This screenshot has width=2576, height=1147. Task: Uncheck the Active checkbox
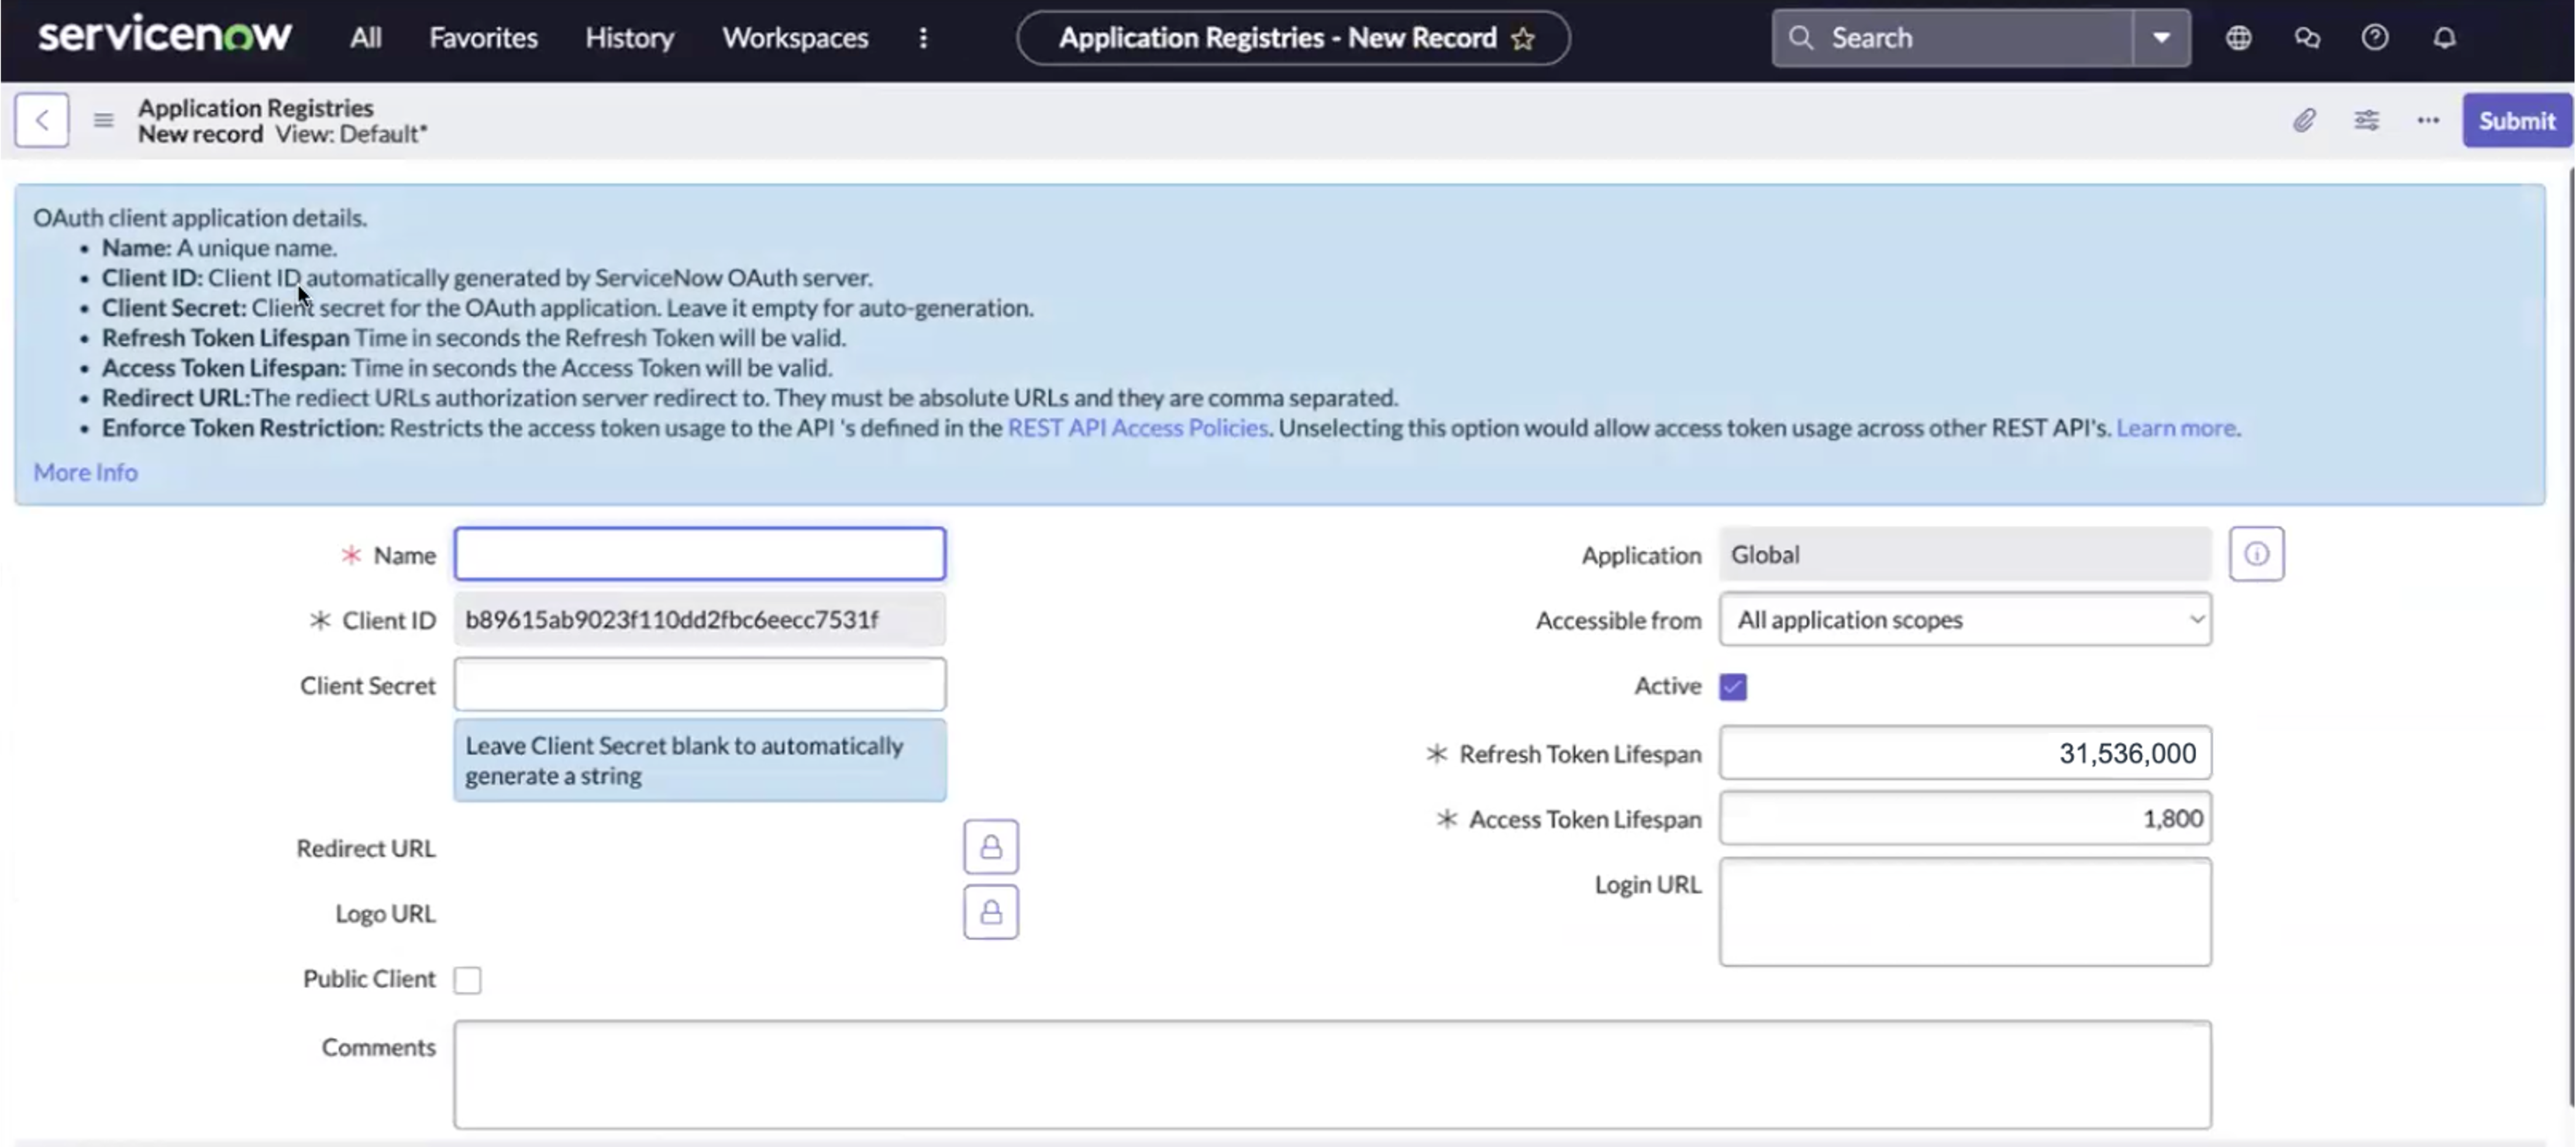tap(1733, 687)
